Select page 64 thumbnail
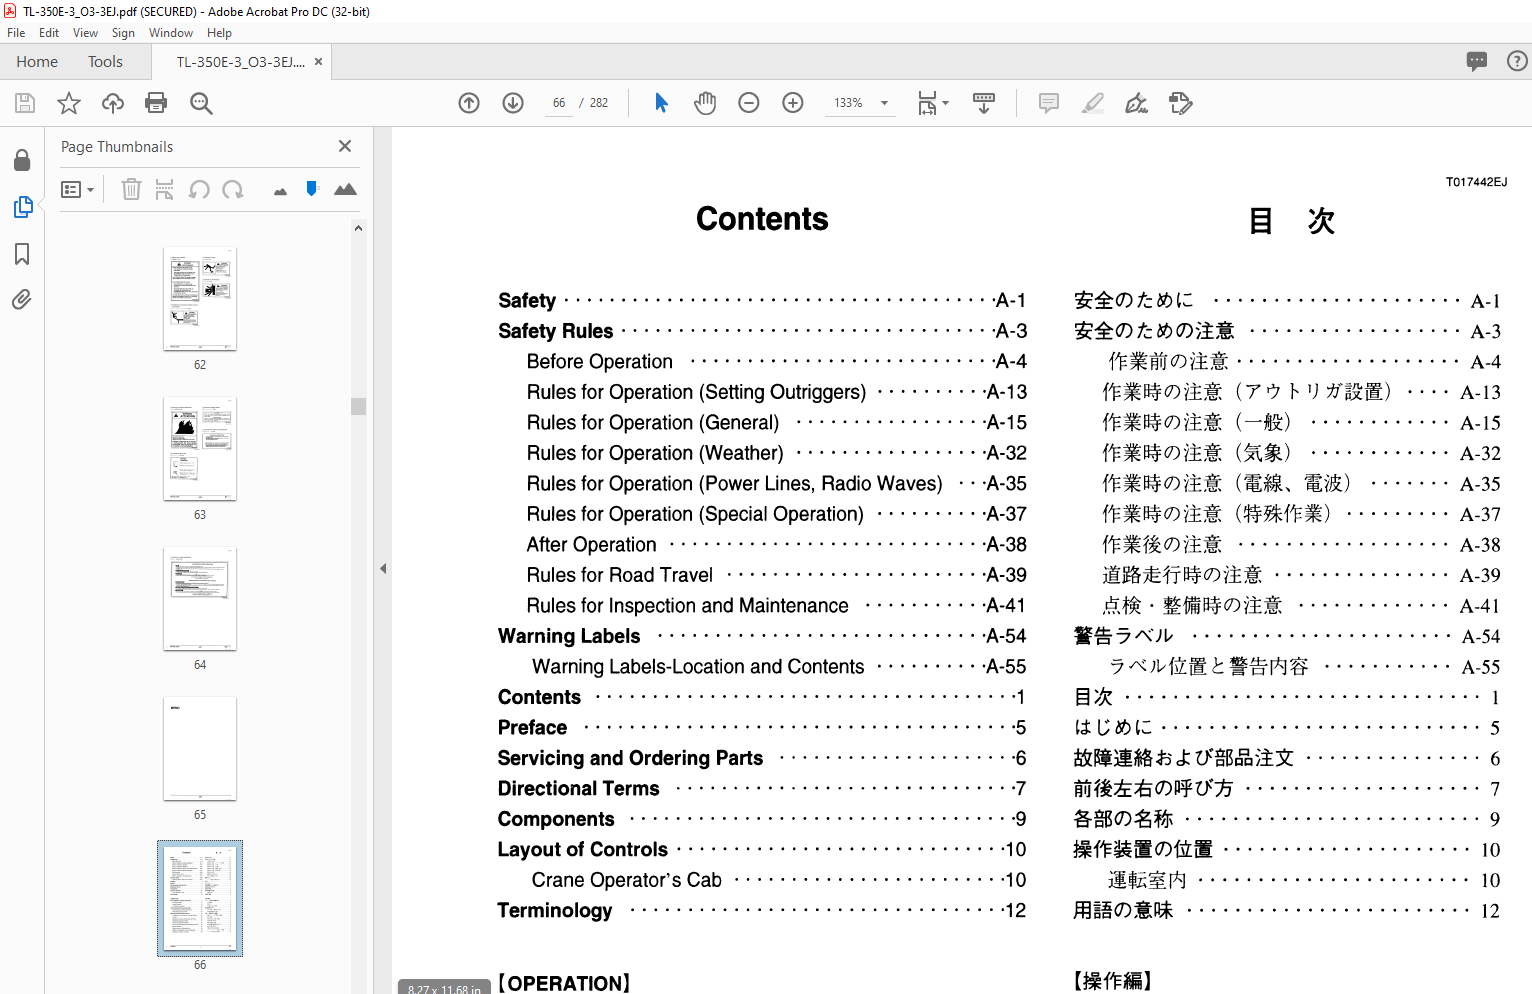 point(200,598)
